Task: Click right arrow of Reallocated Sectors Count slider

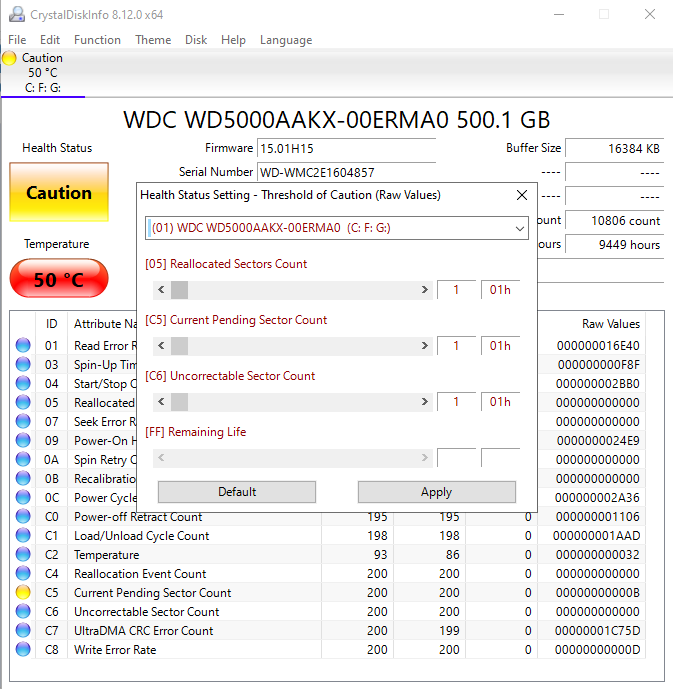Action: tap(424, 290)
